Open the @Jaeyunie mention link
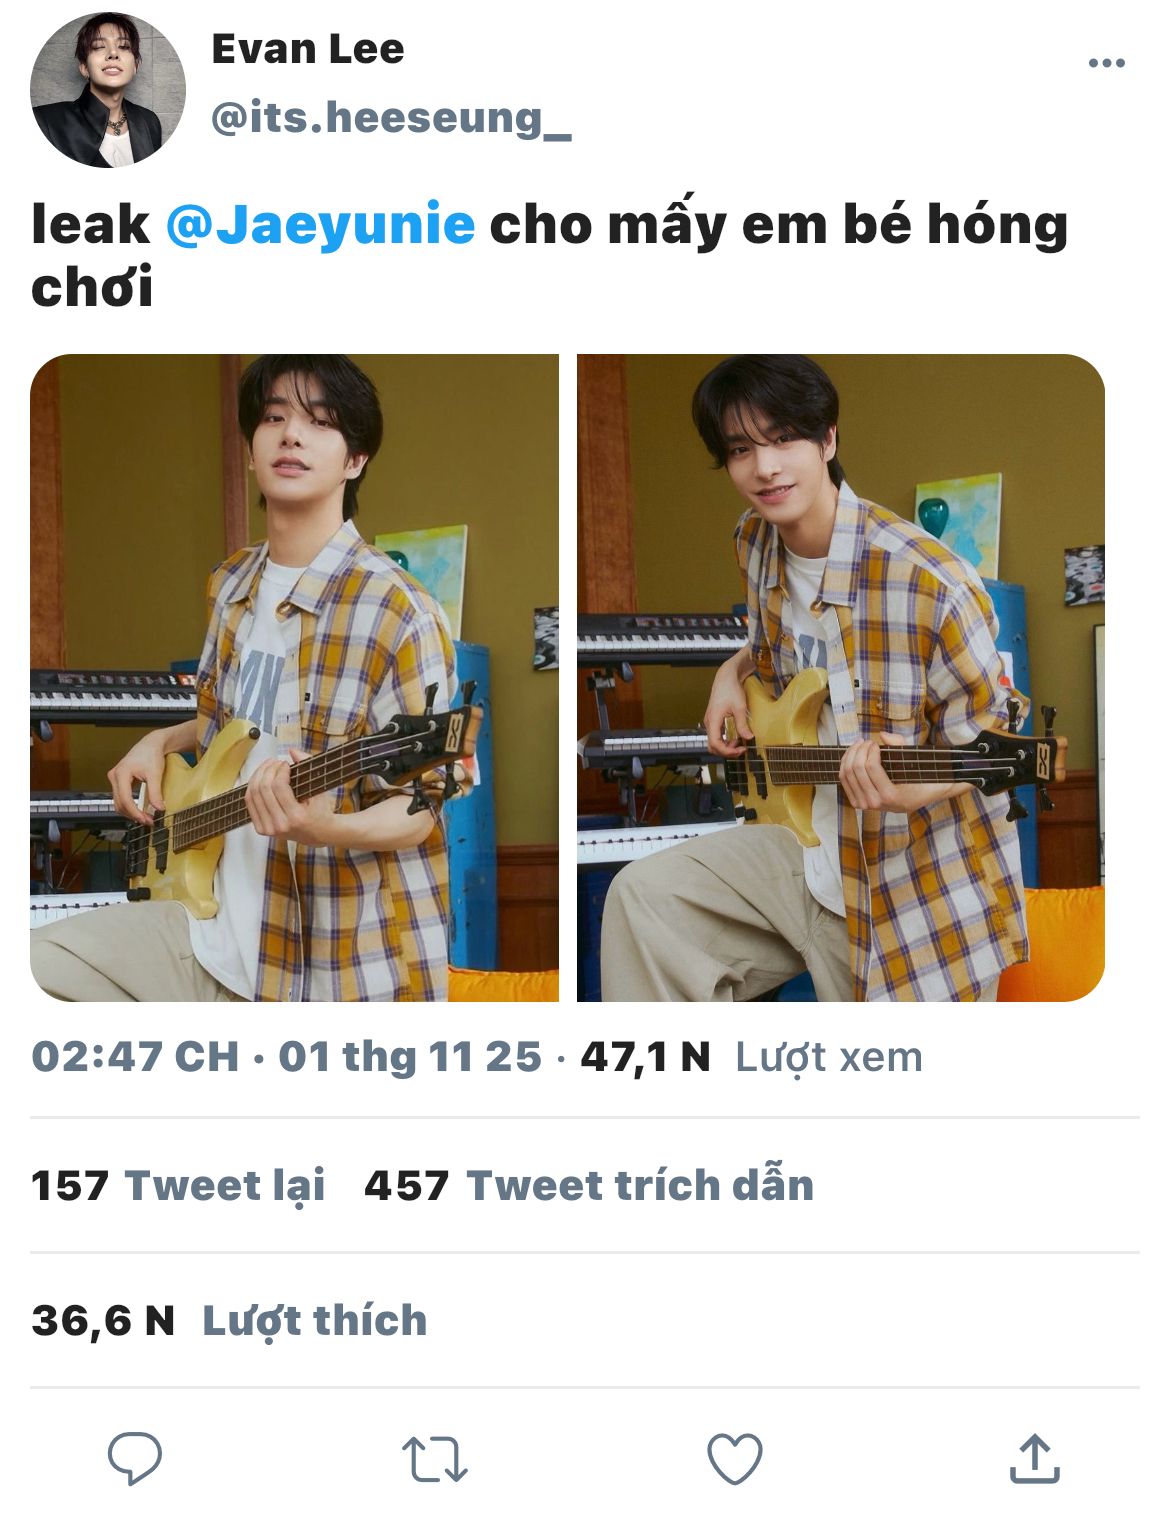This screenshot has height=1522, width=1170. coord(320,225)
